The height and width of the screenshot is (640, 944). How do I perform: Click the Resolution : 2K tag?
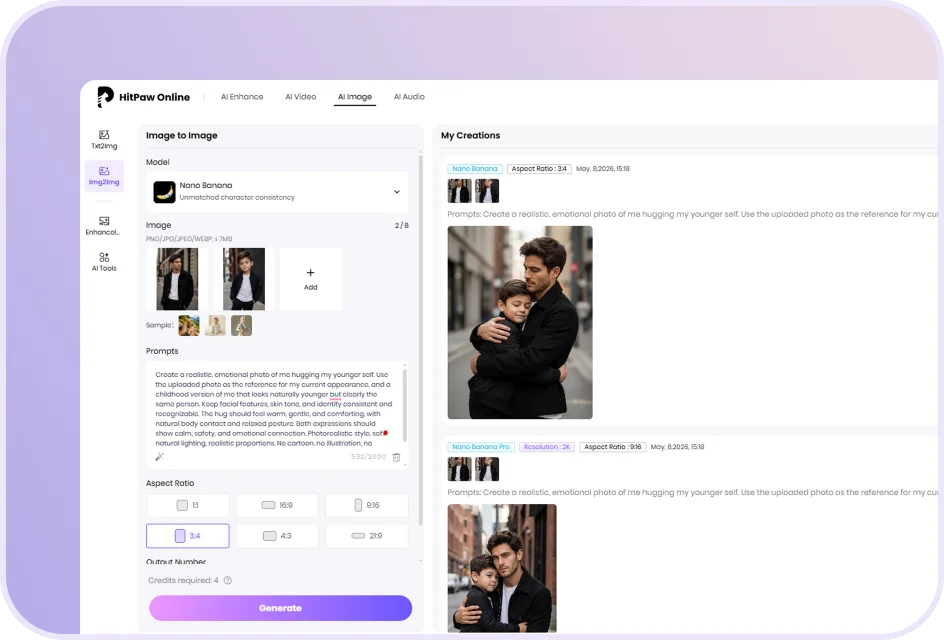pyautogui.click(x=547, y=447)
